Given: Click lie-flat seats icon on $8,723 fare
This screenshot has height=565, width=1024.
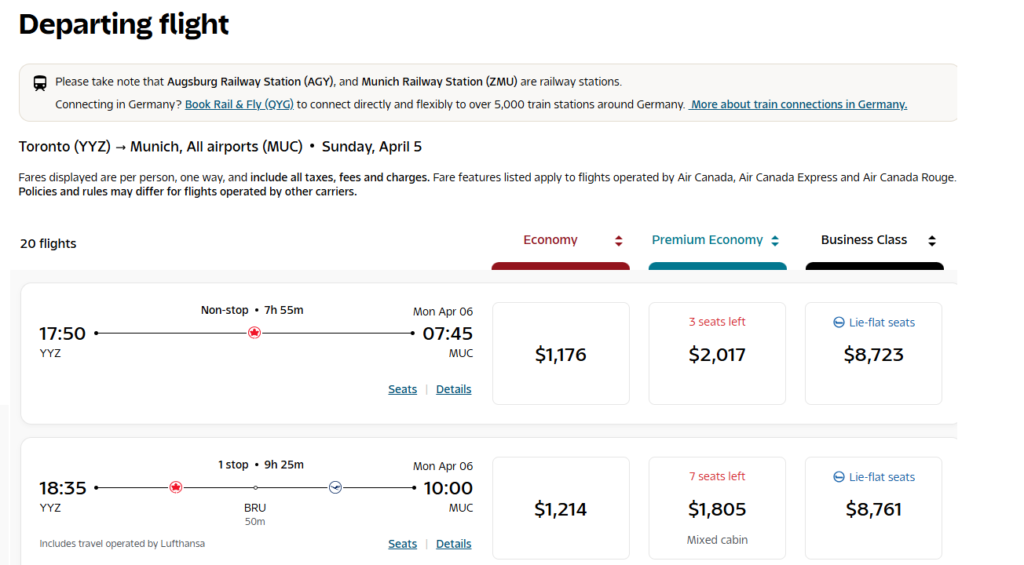Looking at the screenshot, I should pos(839,323).
